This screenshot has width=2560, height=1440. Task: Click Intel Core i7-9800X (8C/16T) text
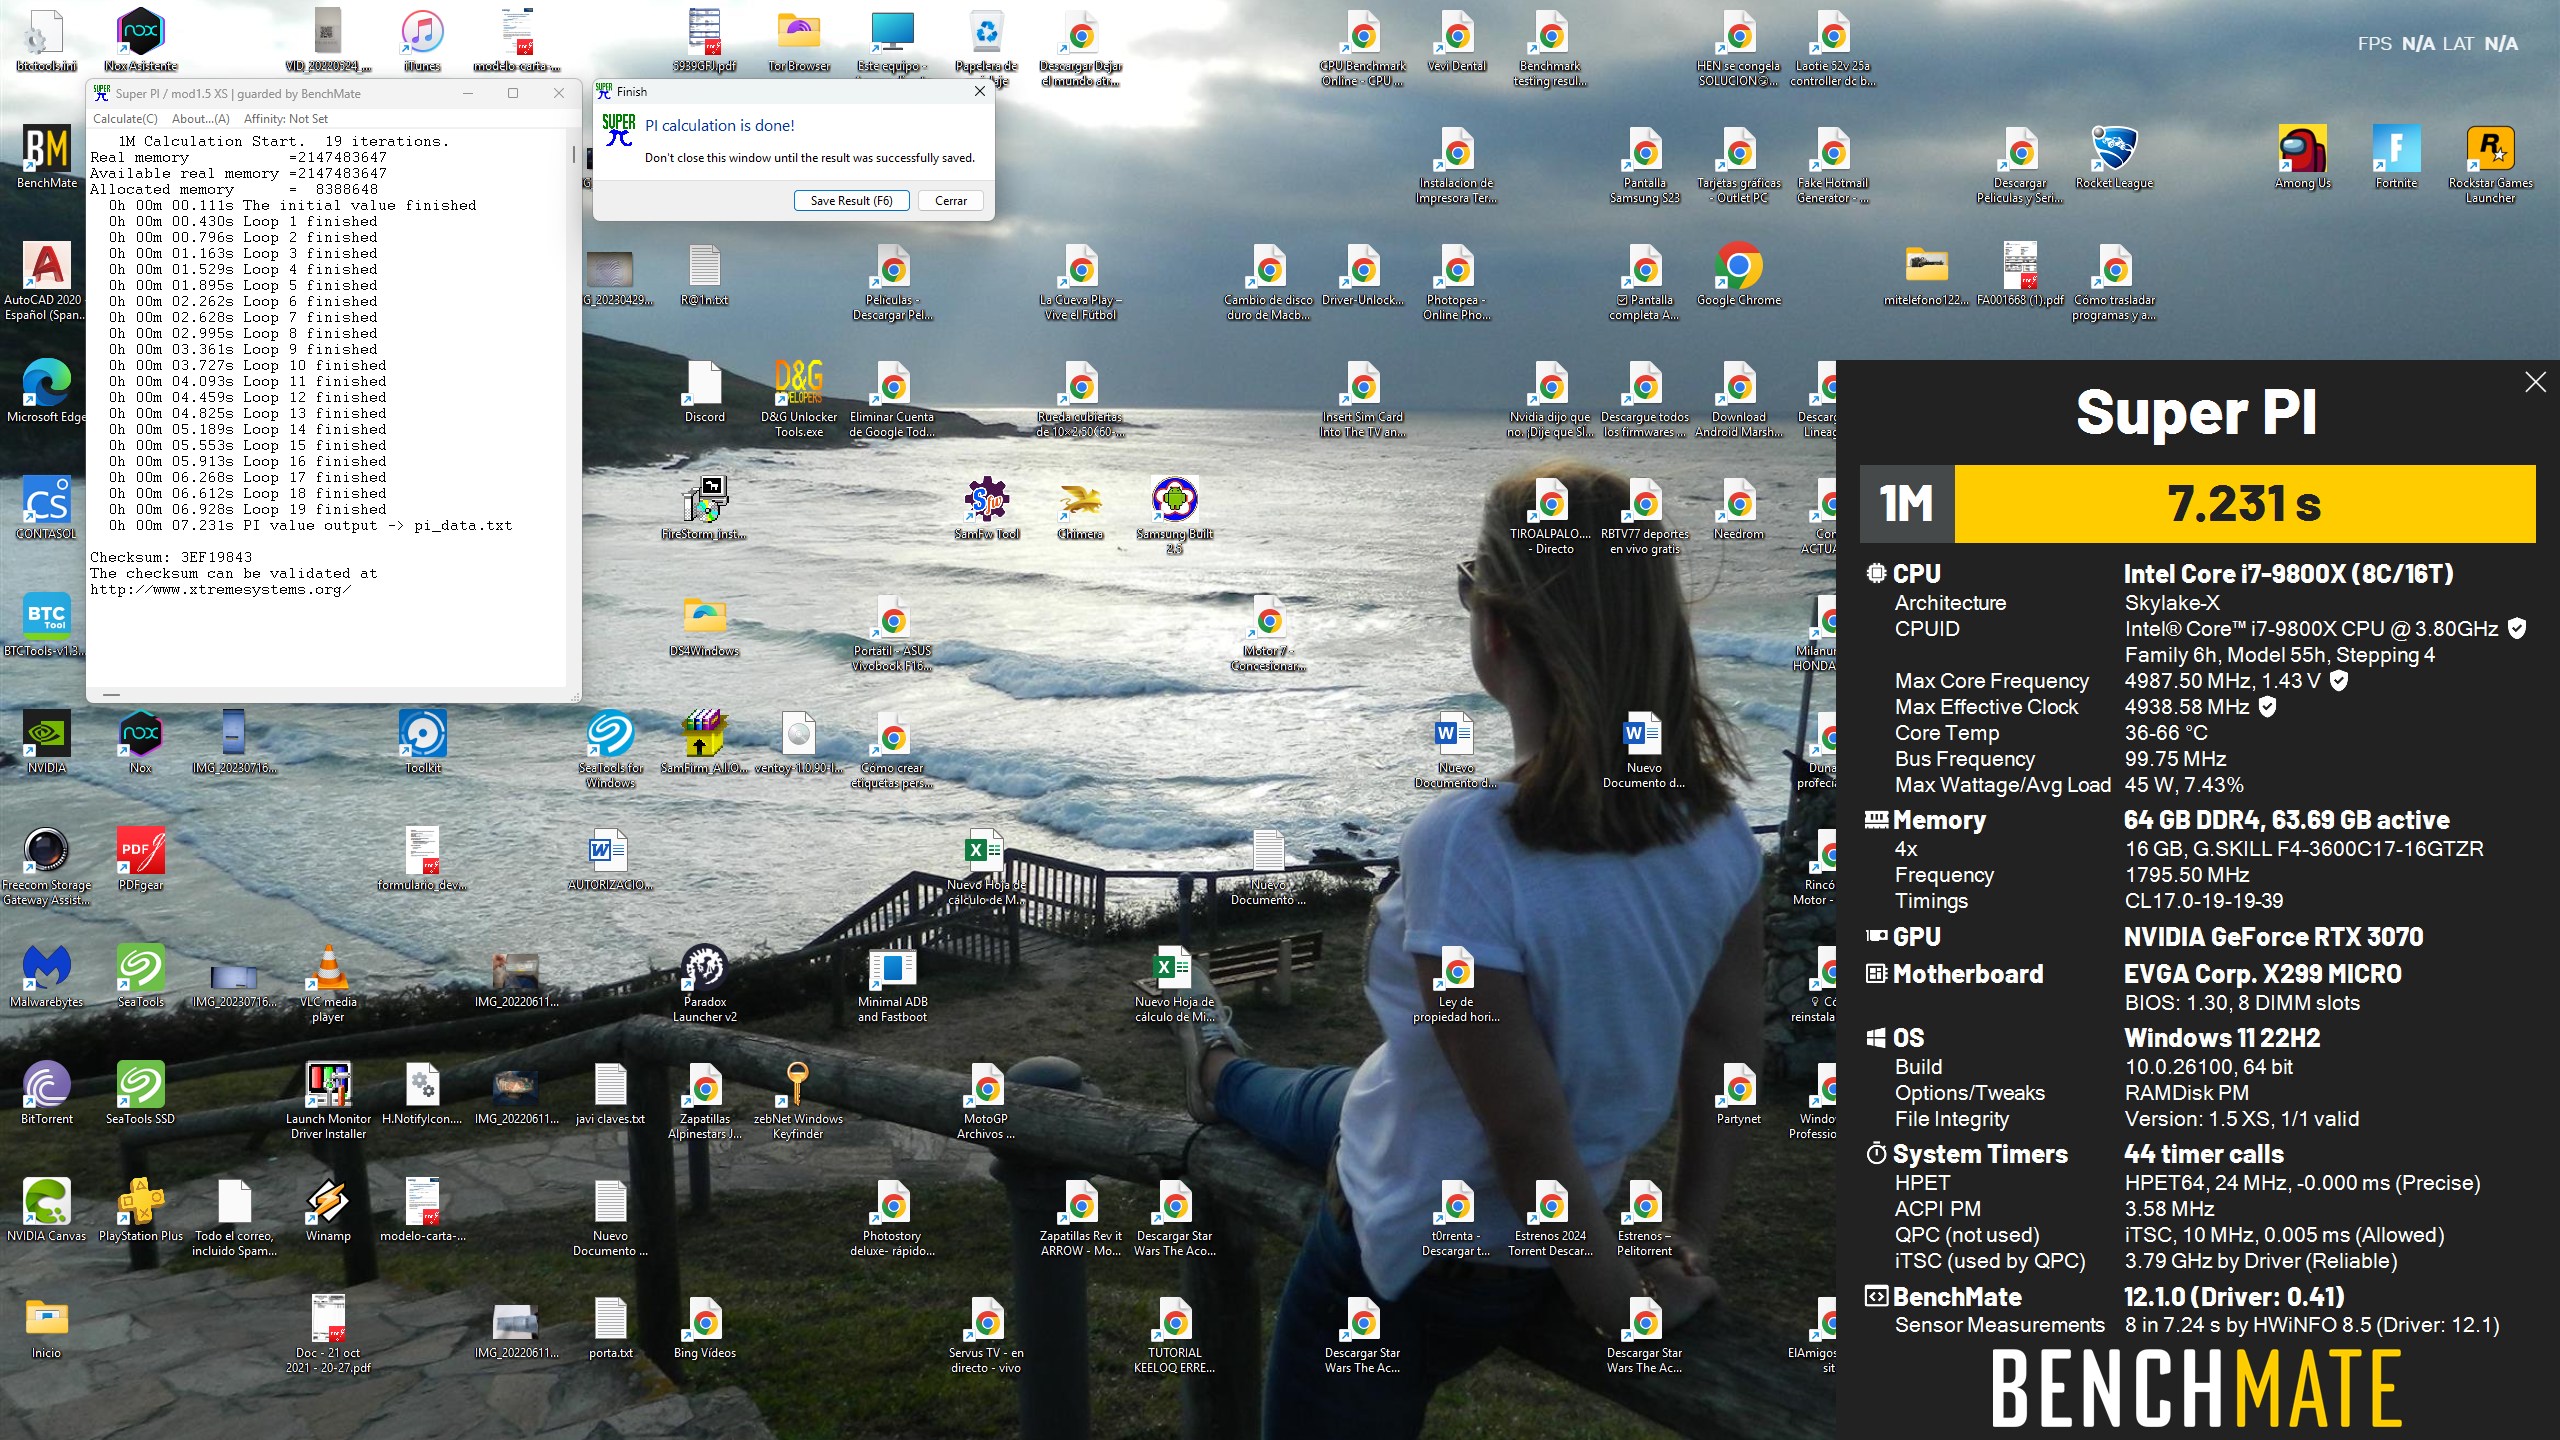click(2289, 574)
